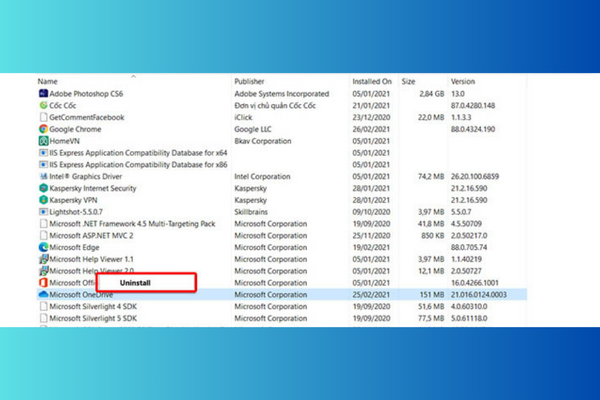This screenshot has height=400, width=600.
Task: Click the Bkav Corporation publisher cell
Action: (263, 141)
